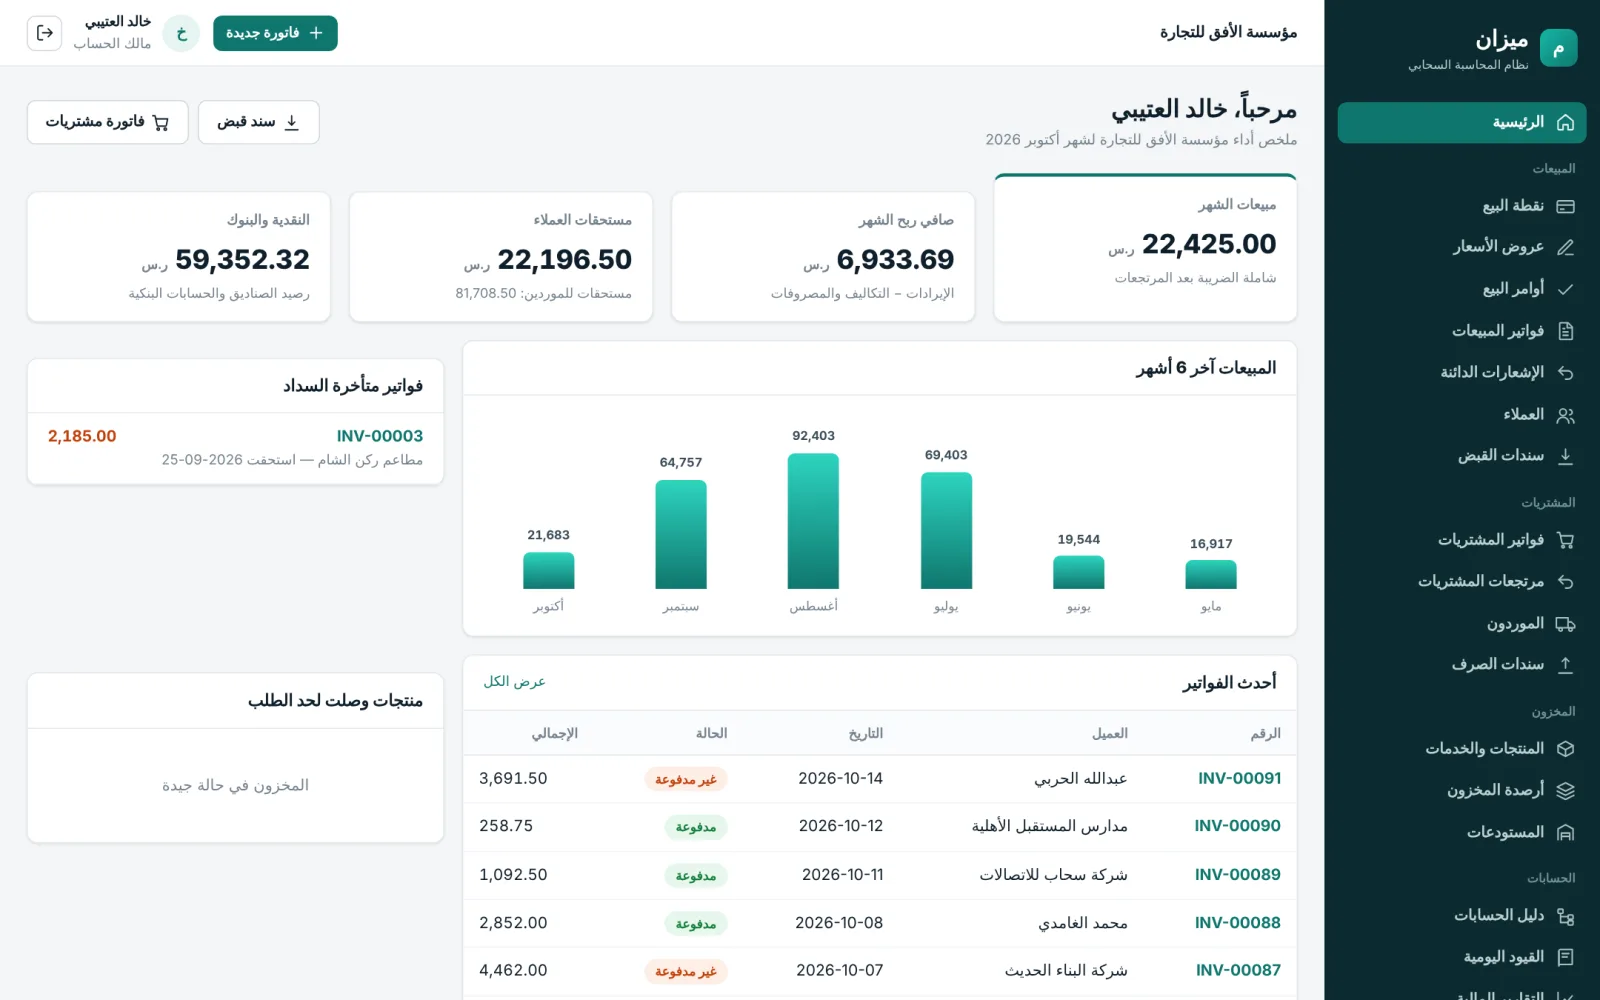
Task: Click the download icon for سندات القبض
Action: 1565,456
